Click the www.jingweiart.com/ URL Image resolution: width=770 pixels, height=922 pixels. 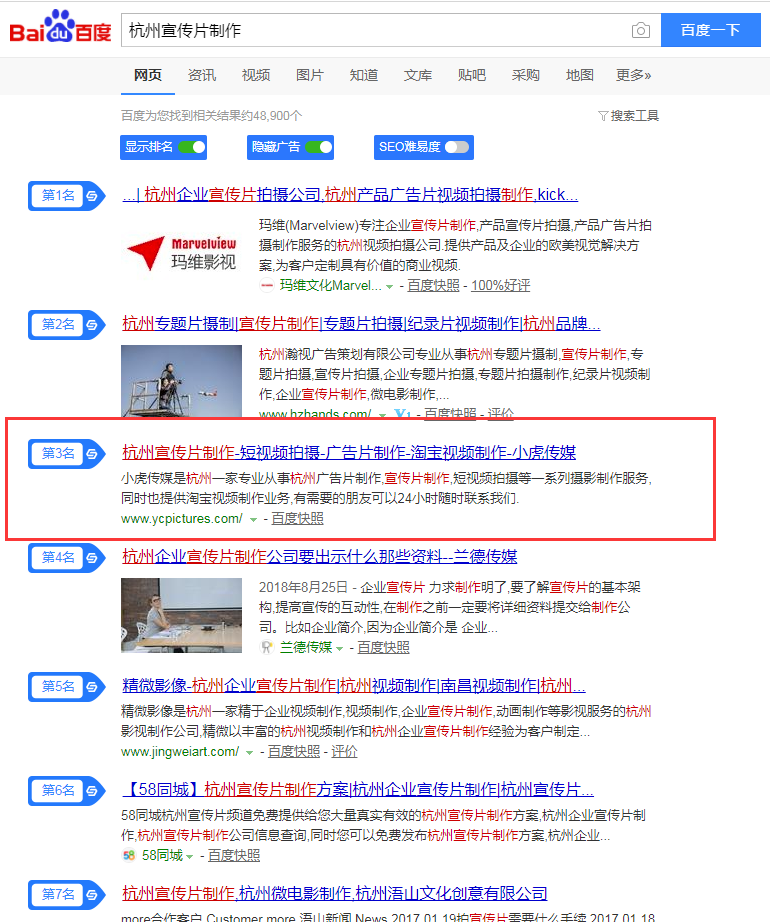(180, 751)
